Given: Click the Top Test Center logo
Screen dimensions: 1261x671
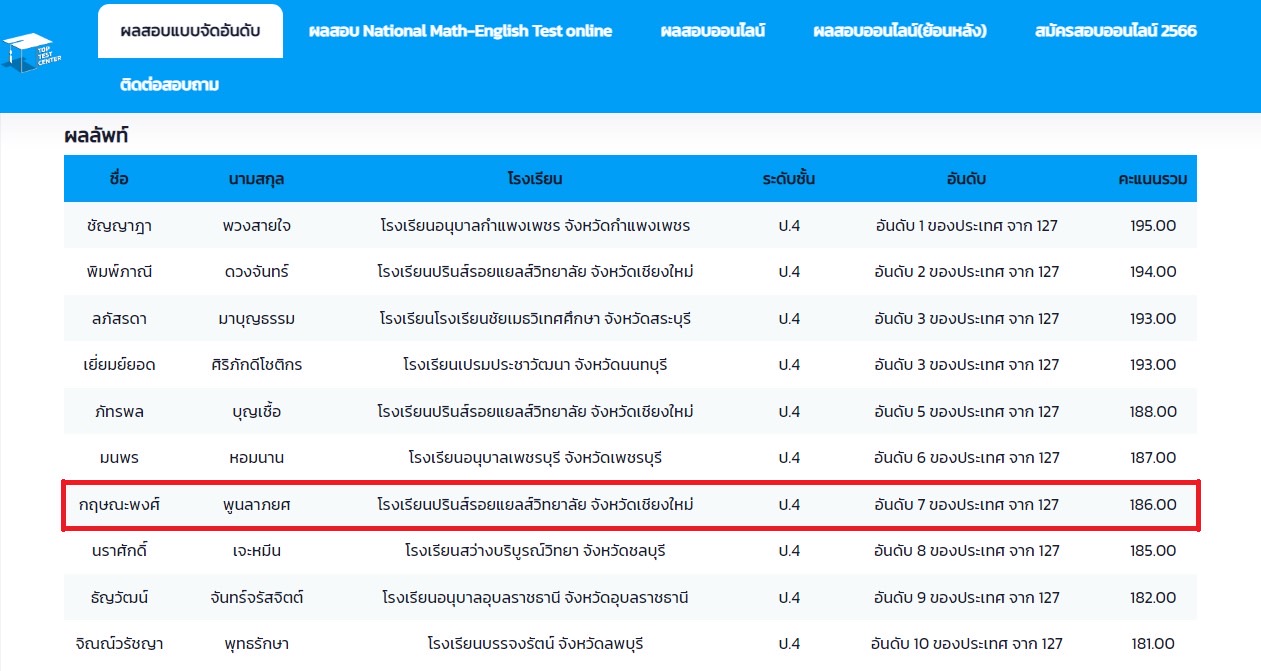Looking at the screenshot, I should pos(32,54).
